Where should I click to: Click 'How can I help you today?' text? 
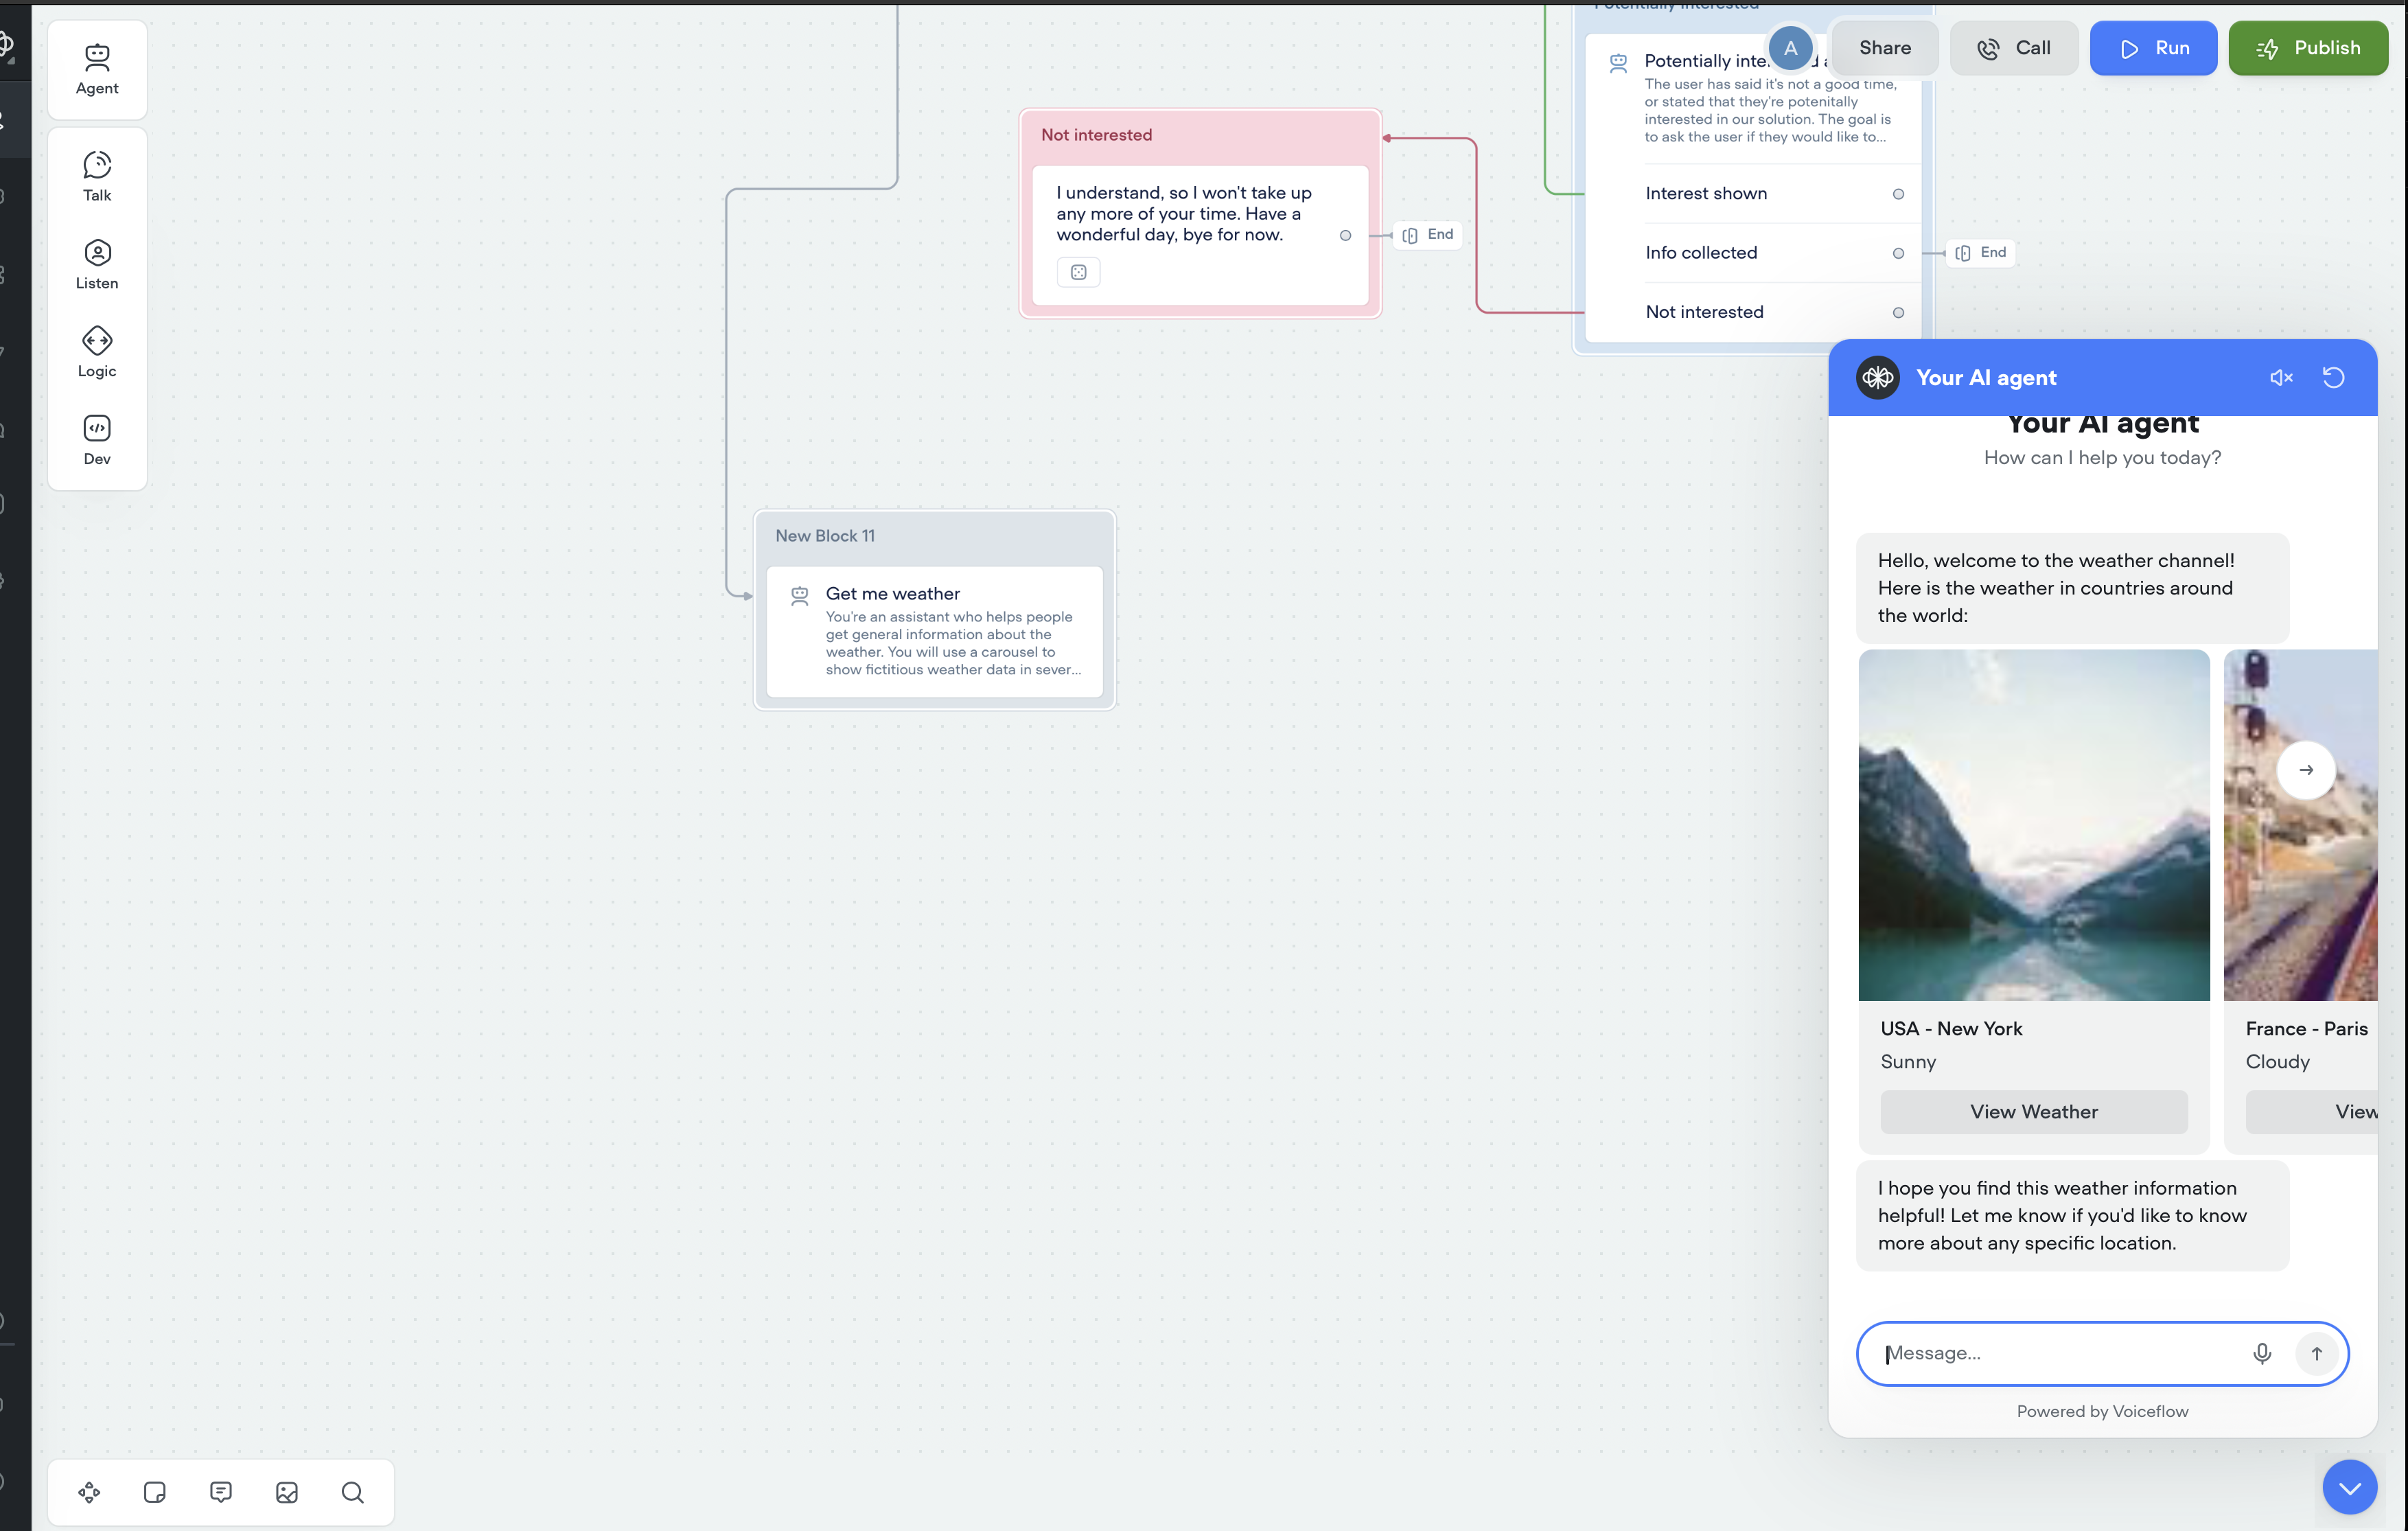click(x=2102, y=457)
